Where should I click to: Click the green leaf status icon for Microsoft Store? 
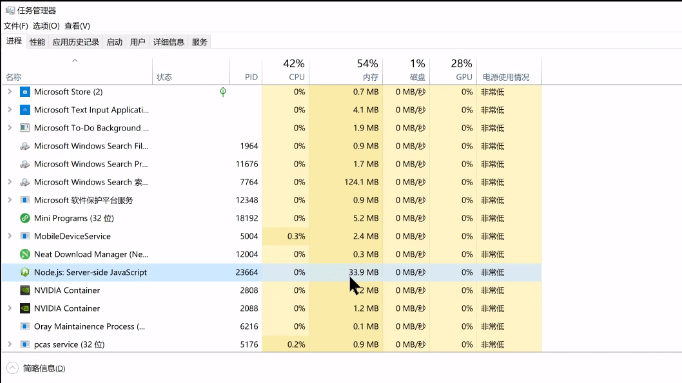tap(223, 92)
